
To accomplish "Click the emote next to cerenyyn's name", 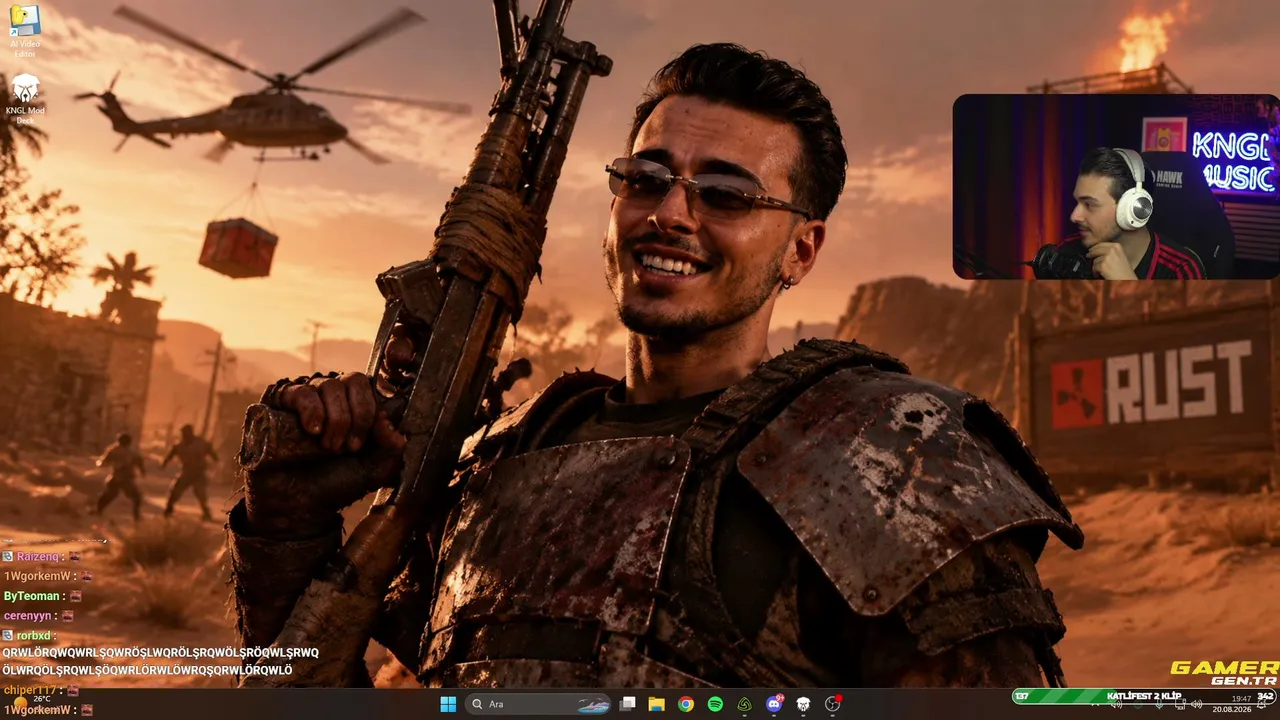I will pos(68,616).
